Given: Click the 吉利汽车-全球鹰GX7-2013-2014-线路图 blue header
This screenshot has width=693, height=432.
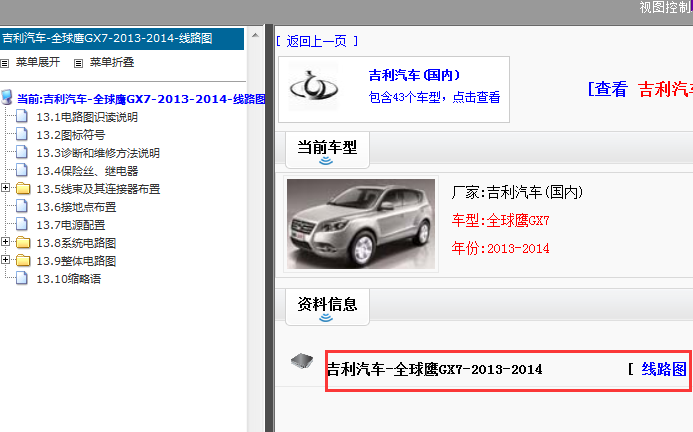Looking at the screenshot, I should (x=122, y=38).
